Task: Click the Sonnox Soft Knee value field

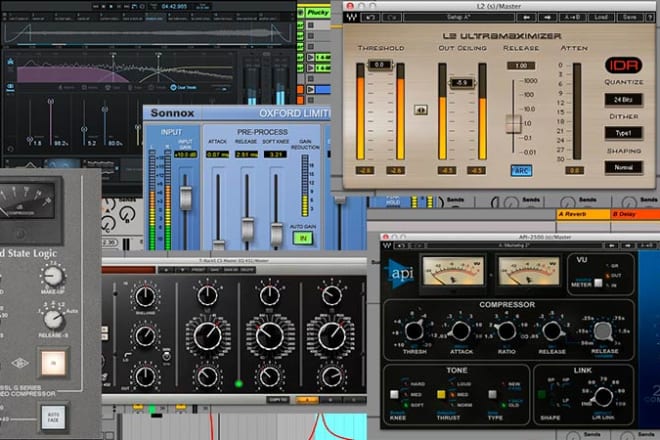Action: click(275, 154)
